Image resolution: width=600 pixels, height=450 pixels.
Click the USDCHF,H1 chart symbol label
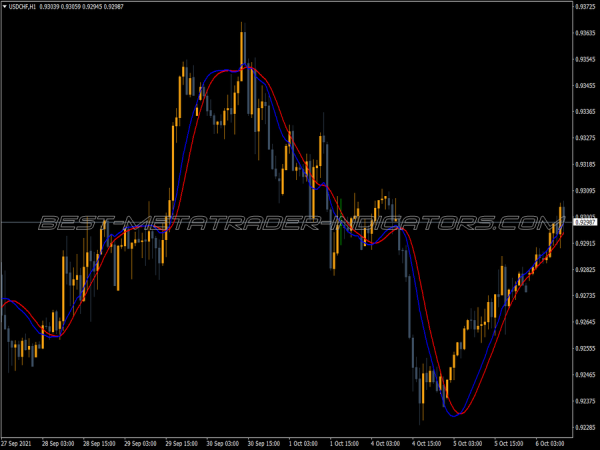[22, 7]
